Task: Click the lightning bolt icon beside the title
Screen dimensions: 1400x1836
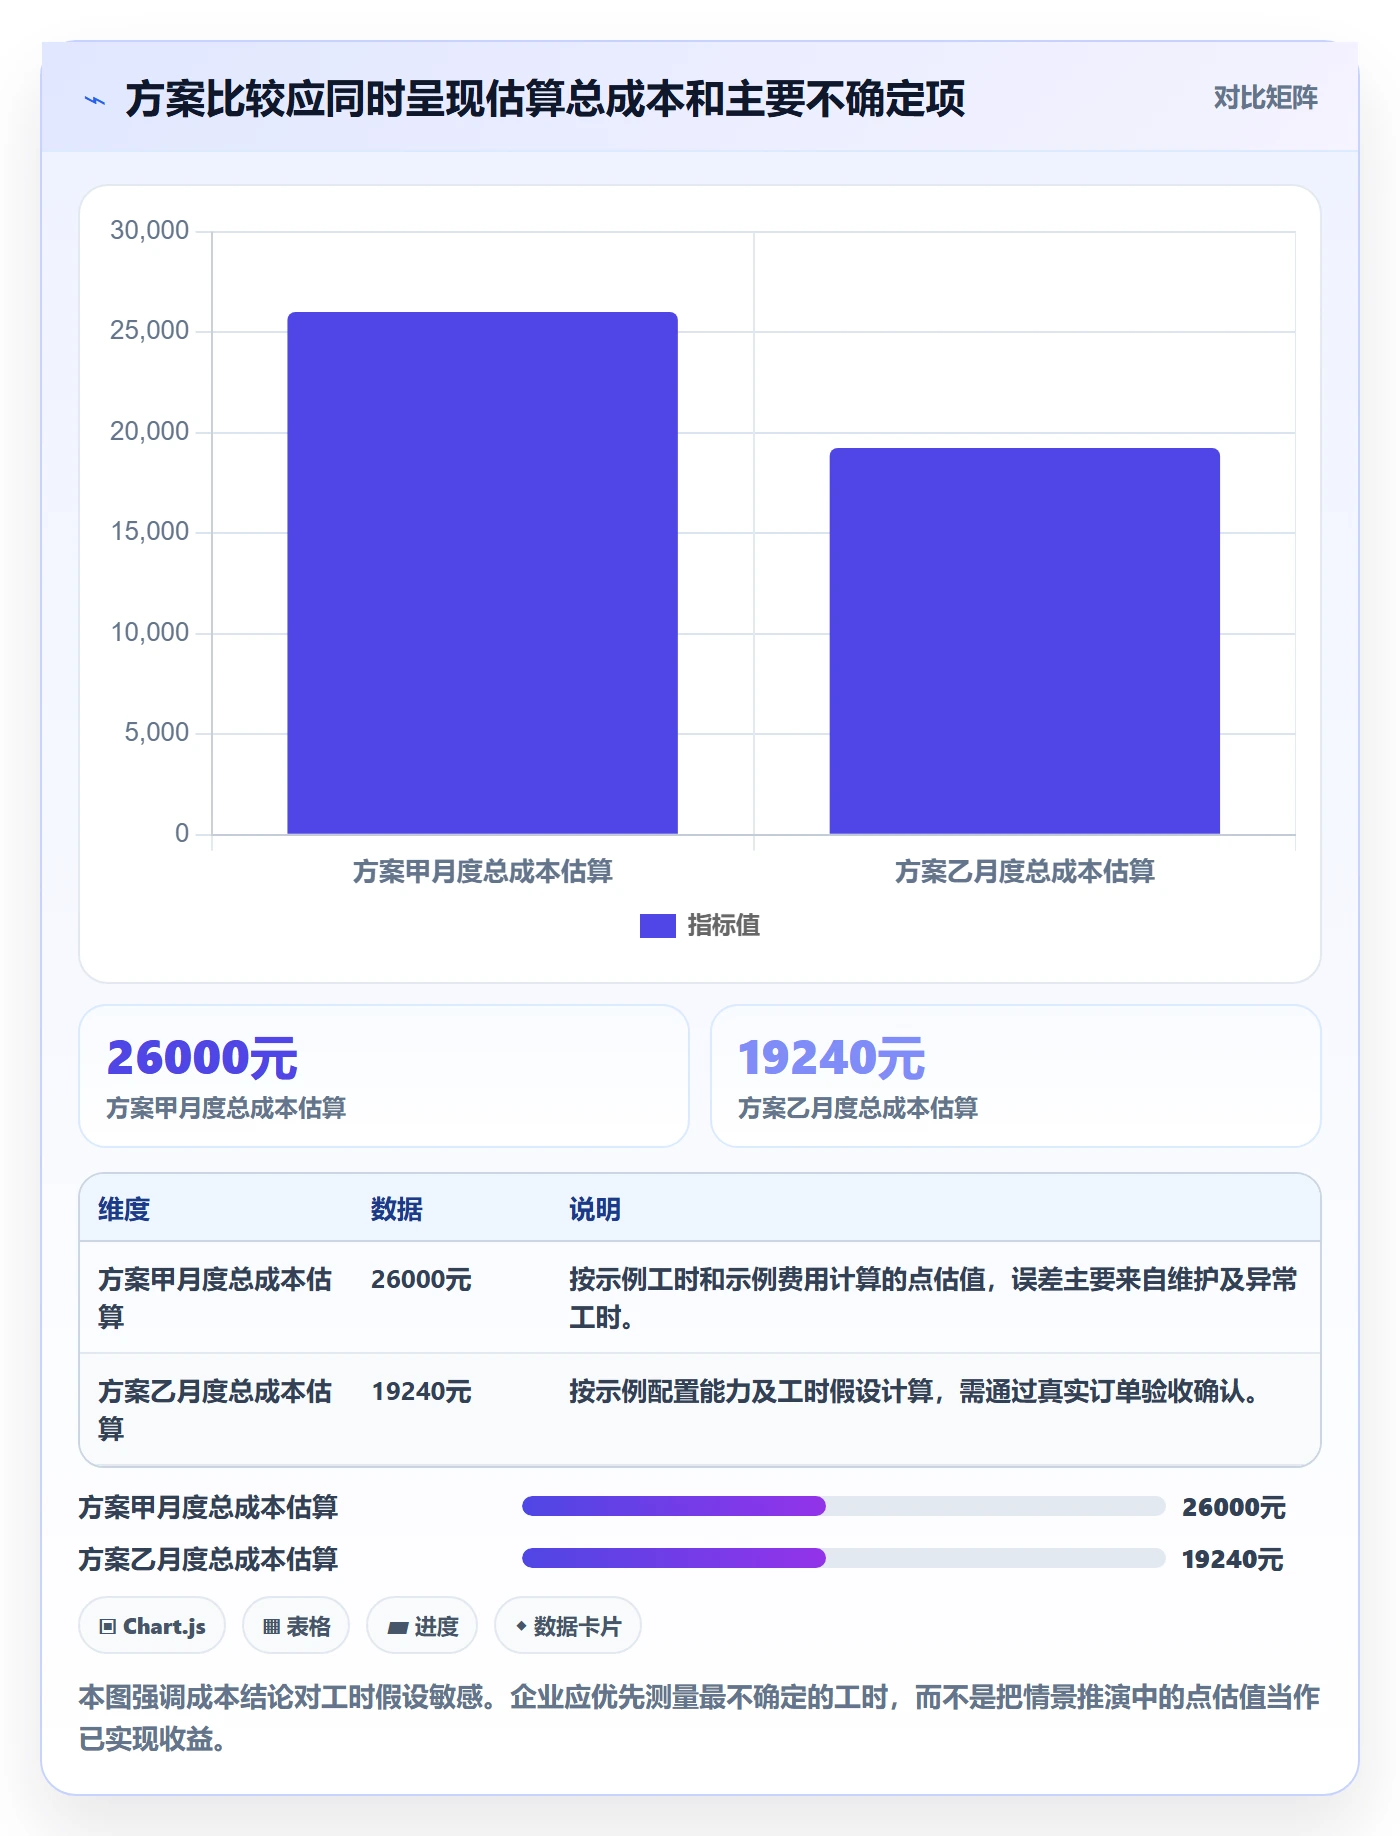Action: pyautogui.click(x=95, y=100)
